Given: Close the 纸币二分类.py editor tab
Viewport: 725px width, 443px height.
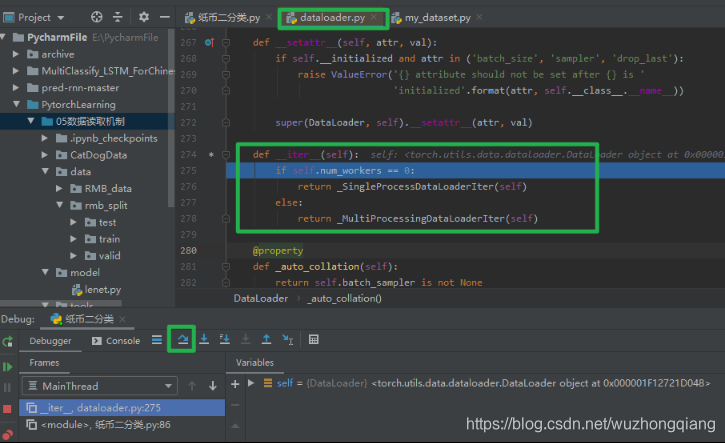Looking at the screenshot, I should click(x=269, y=17).
